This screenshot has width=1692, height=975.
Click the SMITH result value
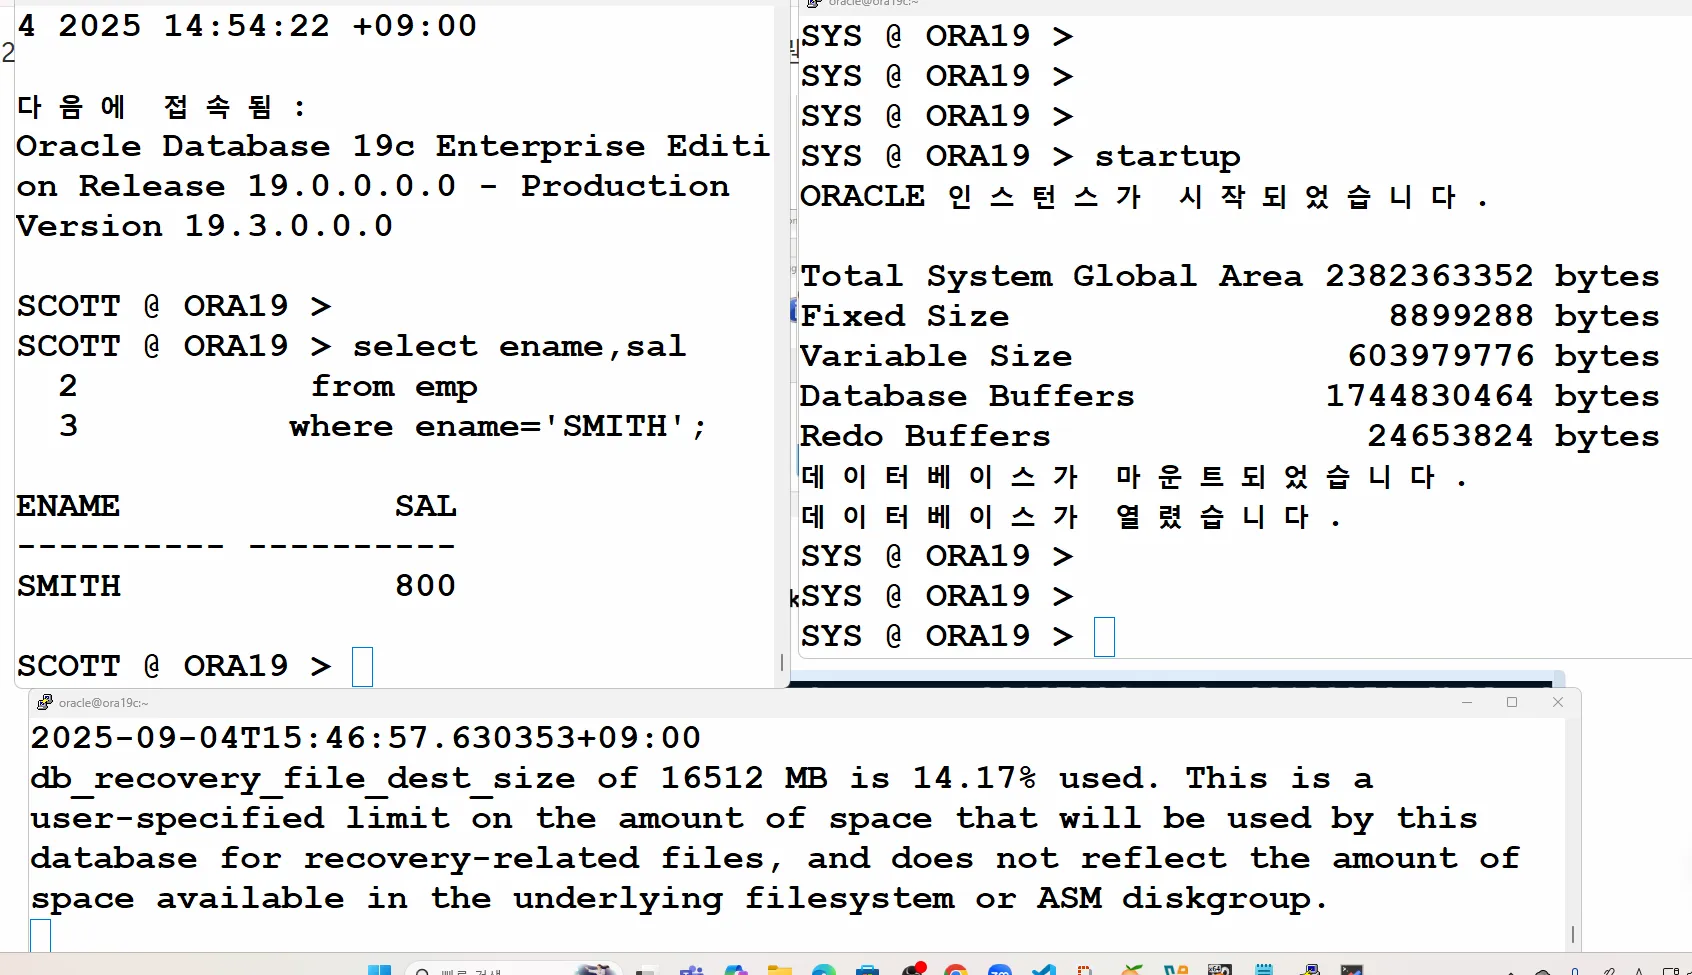point(68,586)
